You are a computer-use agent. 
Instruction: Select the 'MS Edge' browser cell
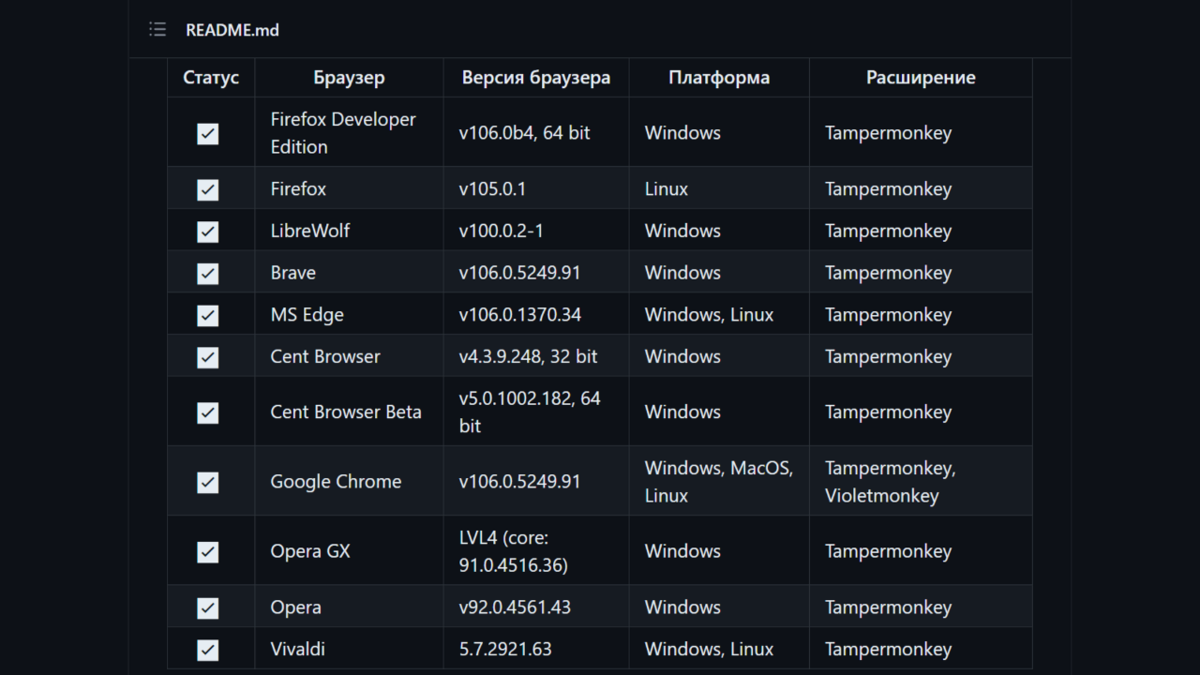pos(349,315)
